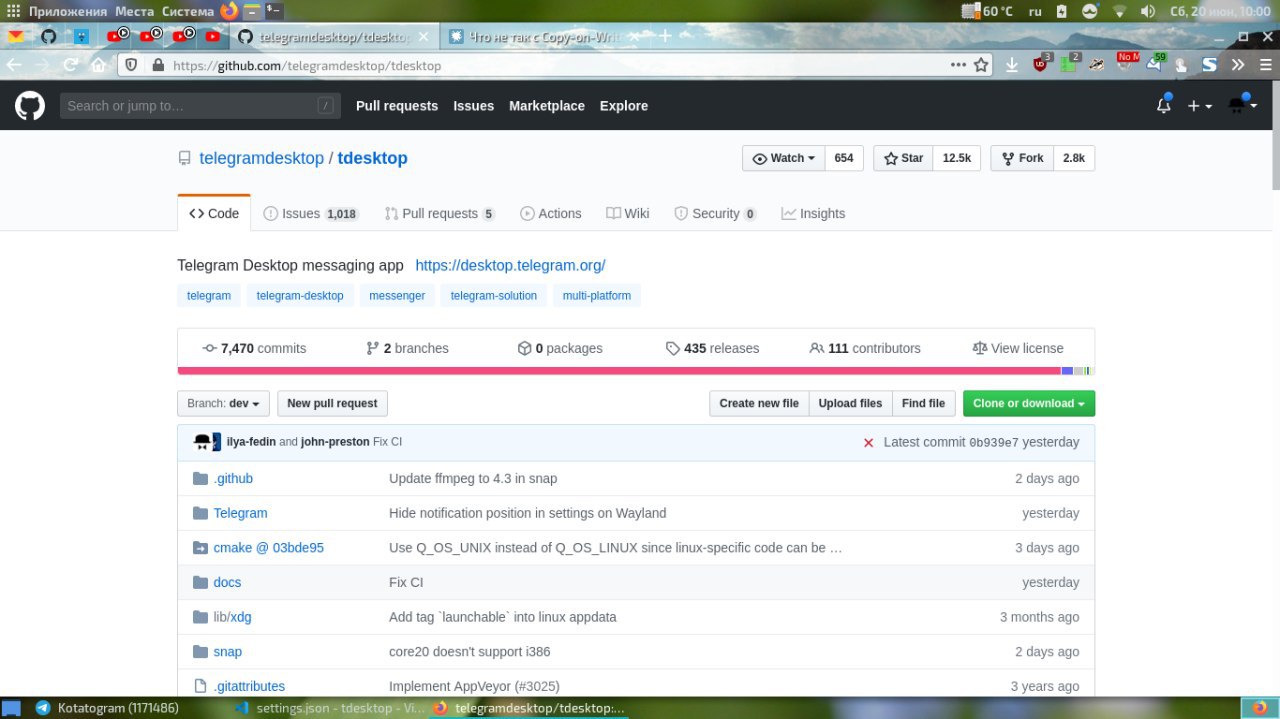Open the 111 contributors list
Screen dimensions: 1280x719
click(x=865, y=348)
